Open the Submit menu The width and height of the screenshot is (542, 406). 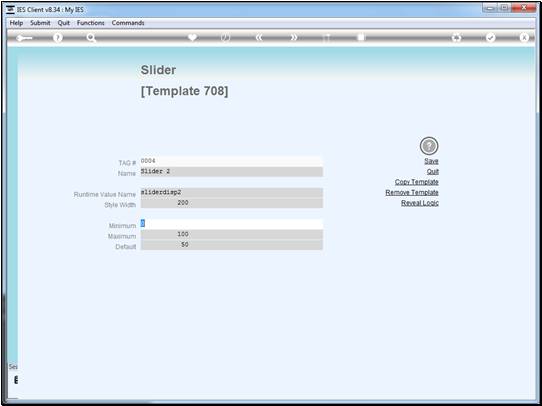tap(40, 23)
